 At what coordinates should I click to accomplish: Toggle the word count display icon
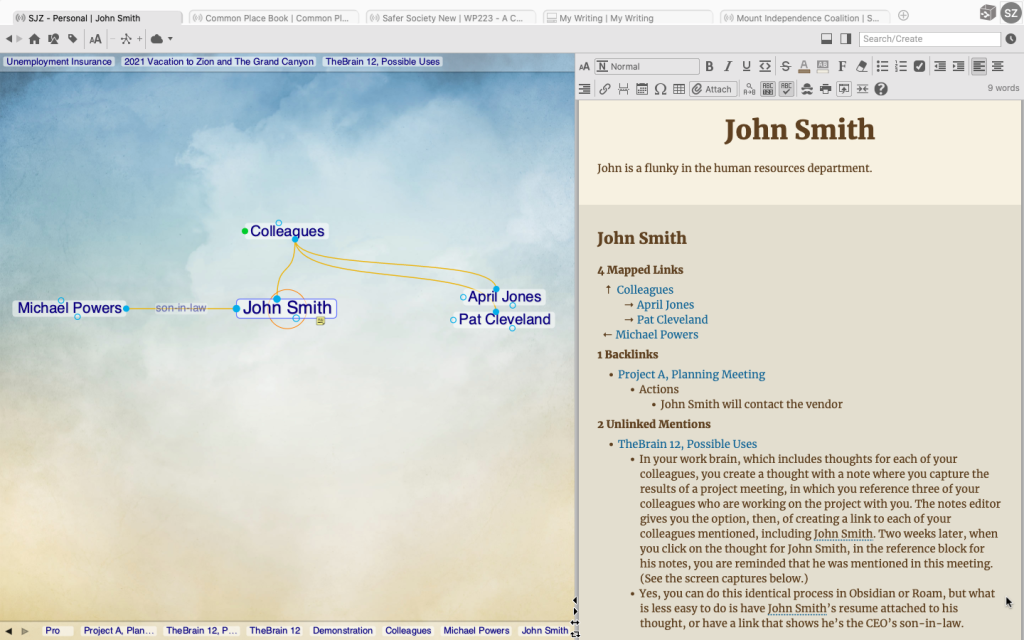tap(768, 89)
